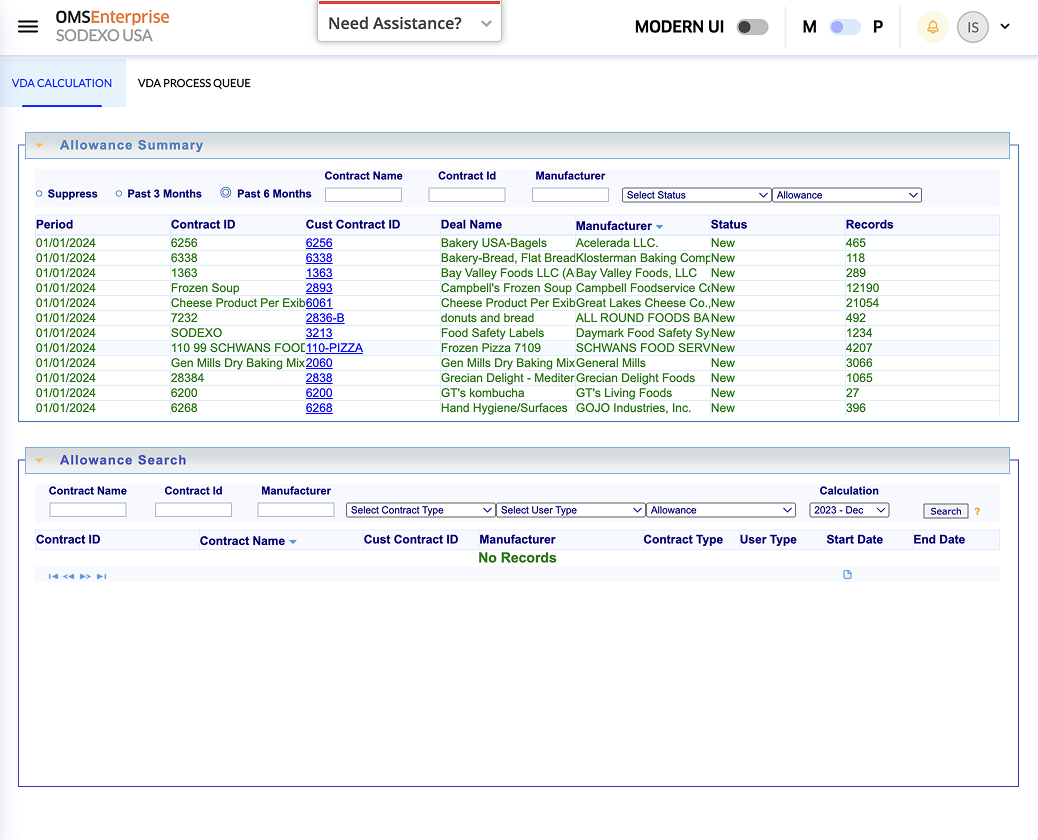Open the notifications bell
The image size is (1038, 840).
tap(932, 27)
